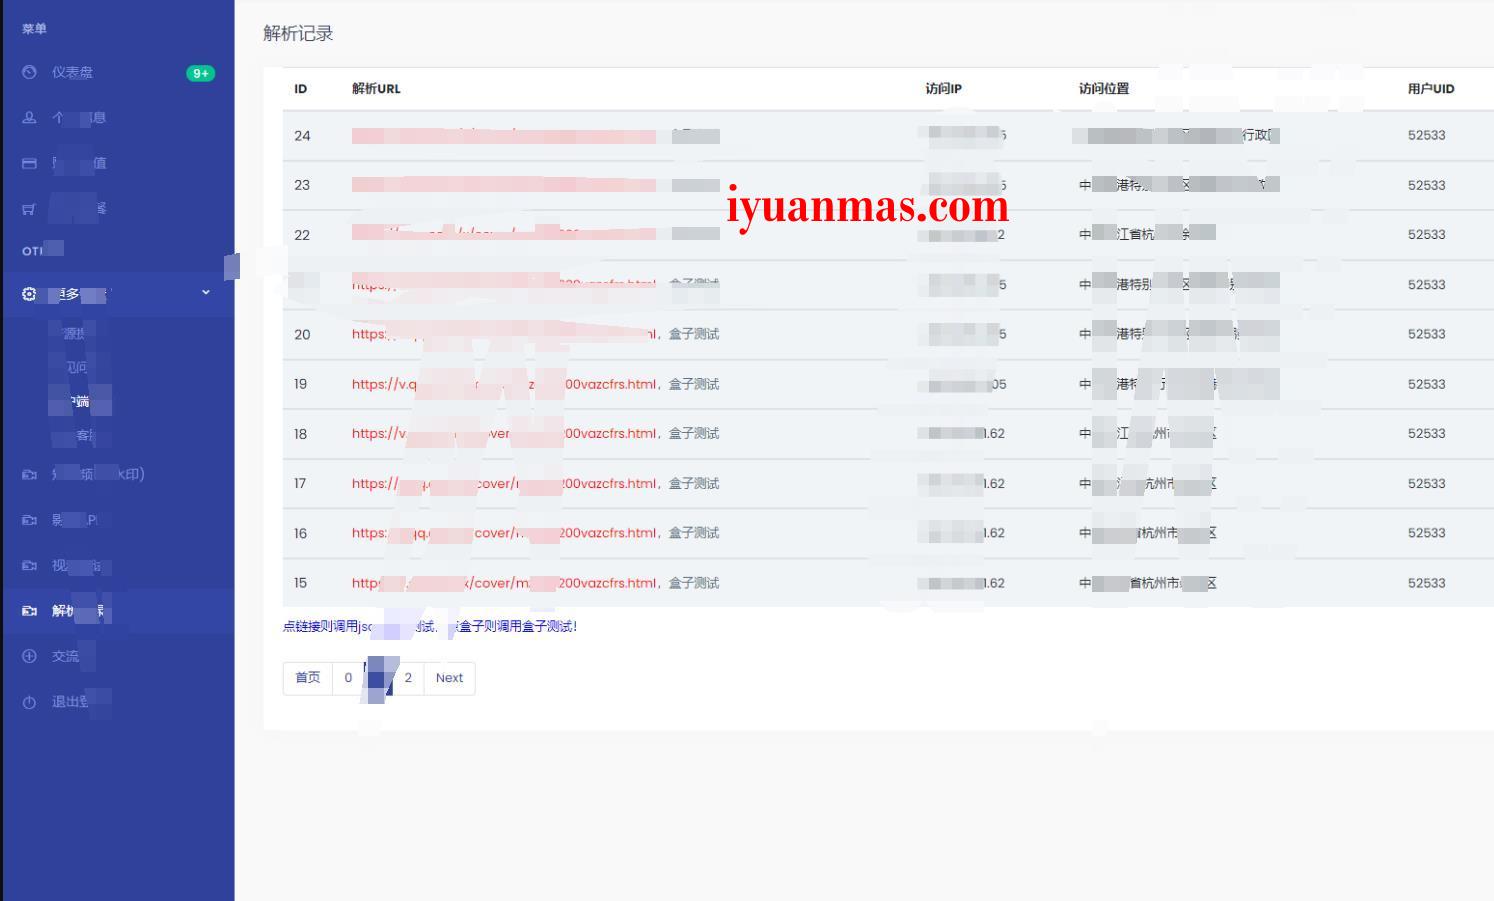The image size is (1494, 901).
Task: Open the URL link in row 20
Action: coord(504,334)
